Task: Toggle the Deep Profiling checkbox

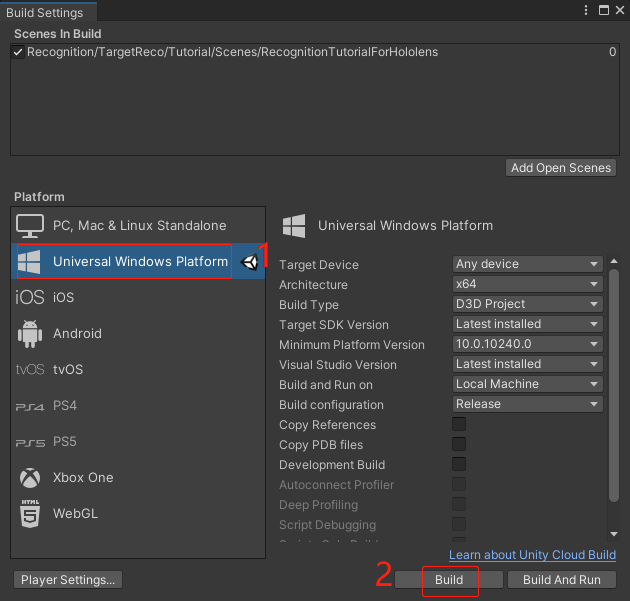Action: click(x=459, y=504)
